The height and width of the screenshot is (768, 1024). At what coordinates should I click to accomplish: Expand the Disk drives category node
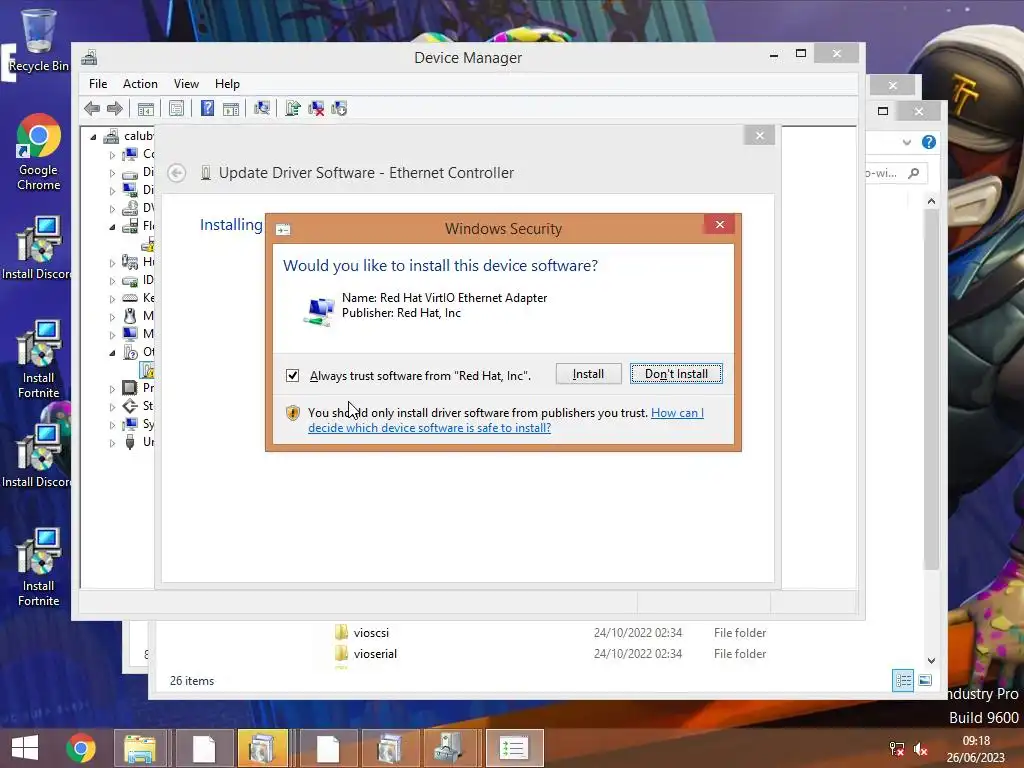coord(112,173)
